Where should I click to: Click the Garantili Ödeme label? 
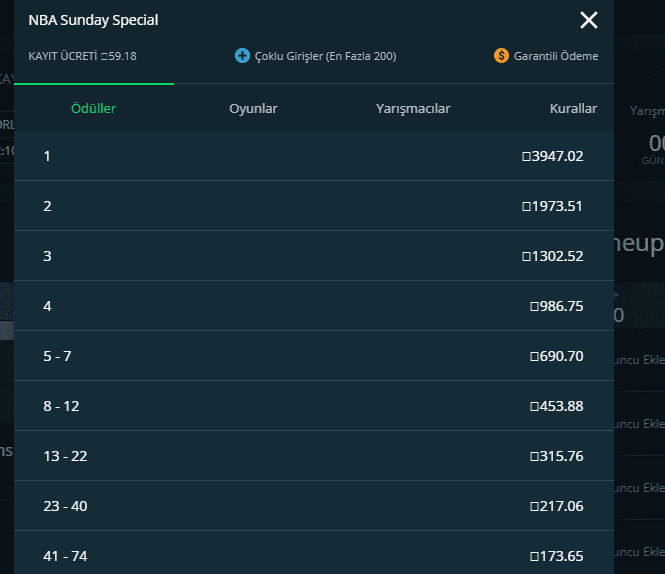556,56
